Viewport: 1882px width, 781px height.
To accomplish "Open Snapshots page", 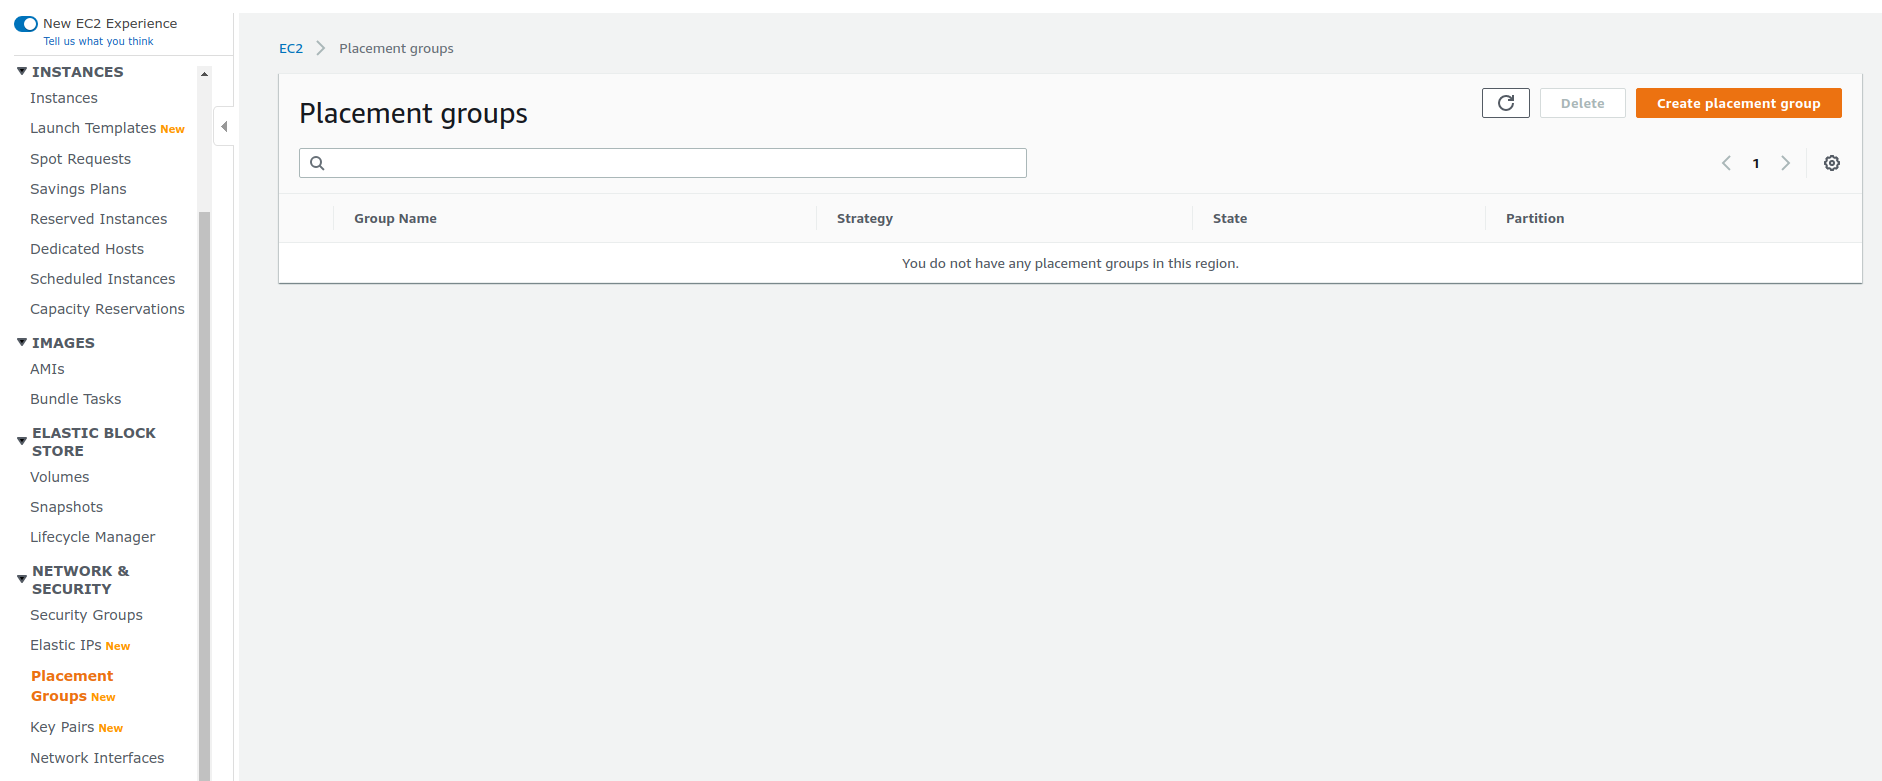I will 66,507.
